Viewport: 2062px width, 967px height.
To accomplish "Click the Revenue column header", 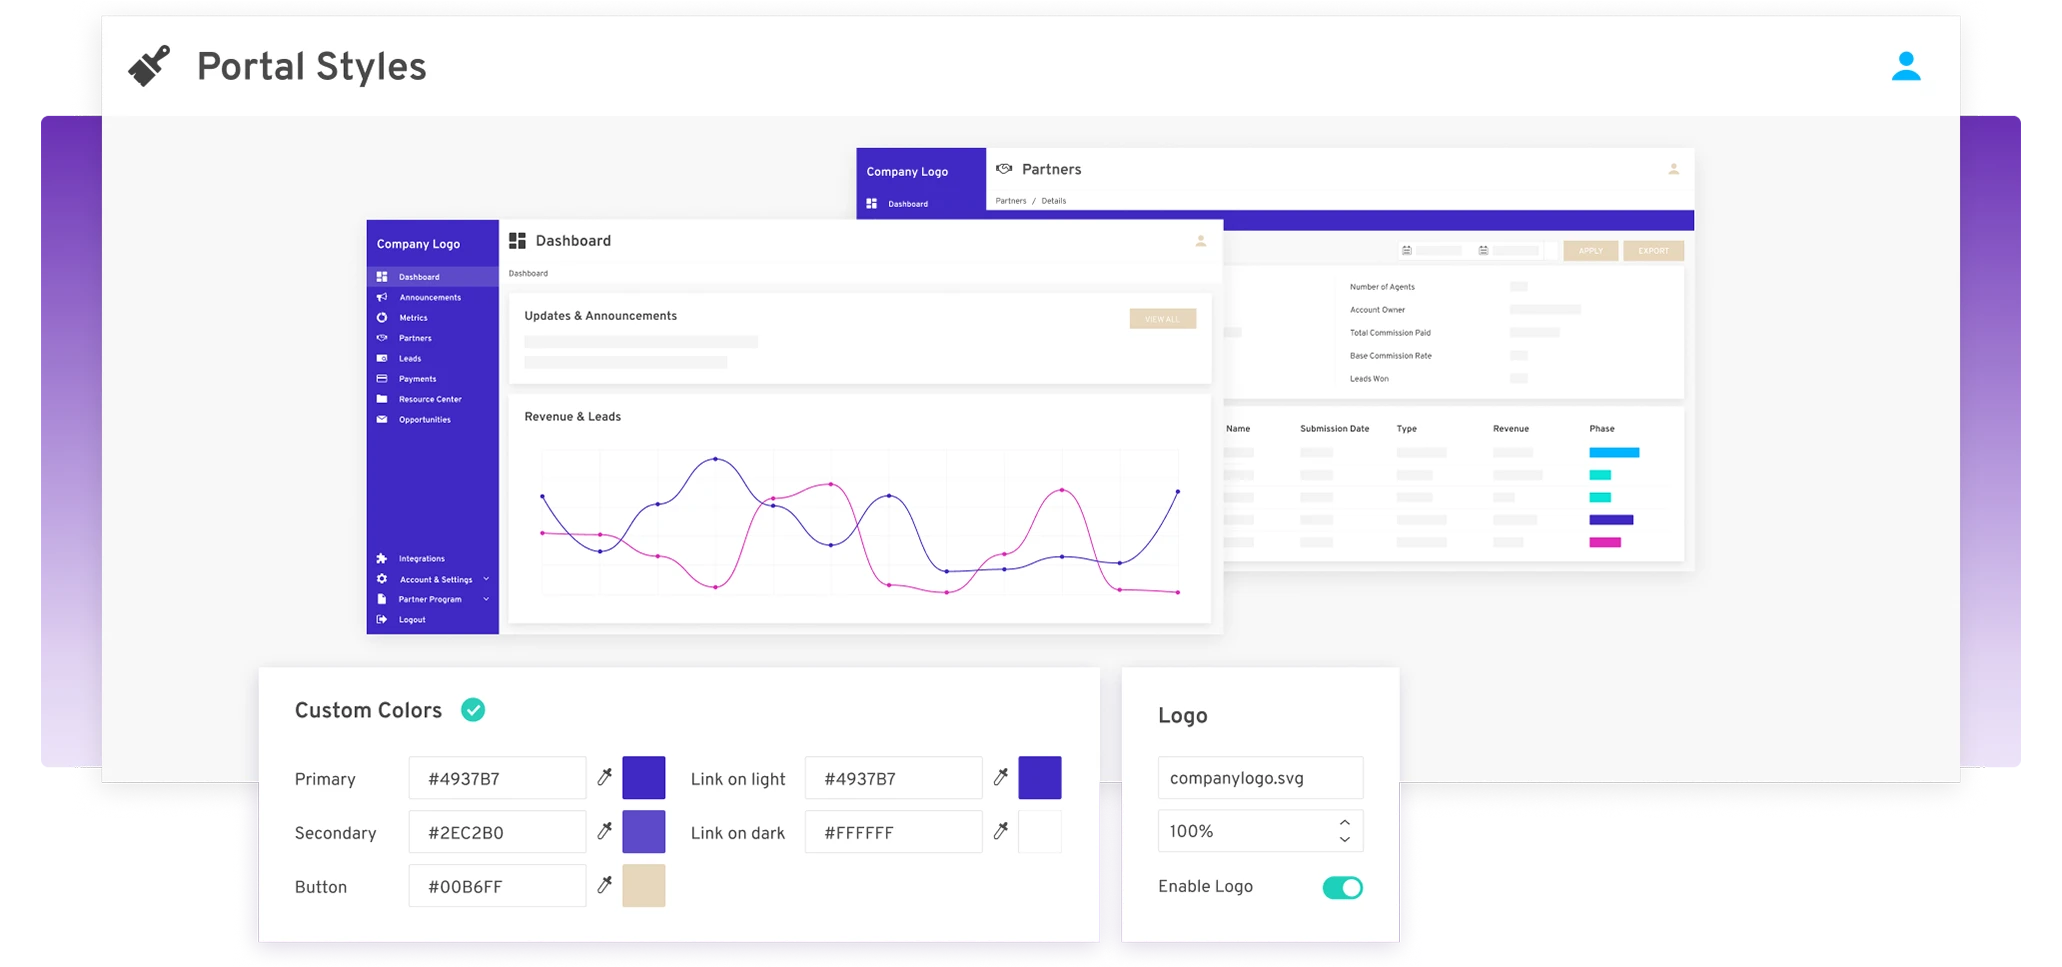I will pos(1511,429).
